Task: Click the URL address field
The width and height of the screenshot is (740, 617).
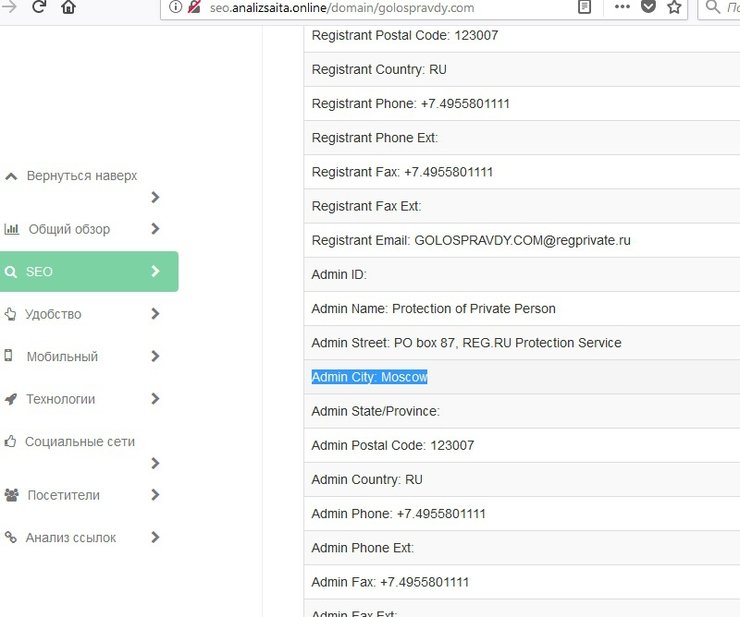Action: point(380,7)
